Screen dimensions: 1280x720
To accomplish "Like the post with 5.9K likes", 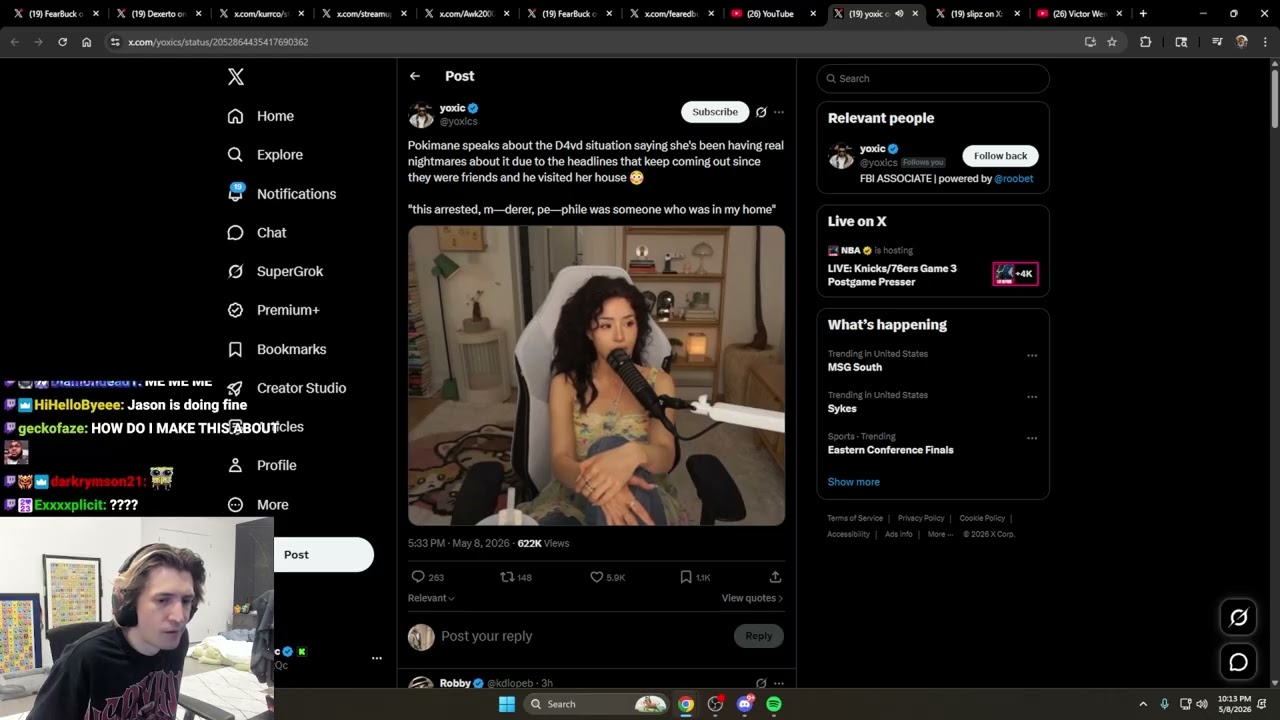I will click(x=596, y=577).
